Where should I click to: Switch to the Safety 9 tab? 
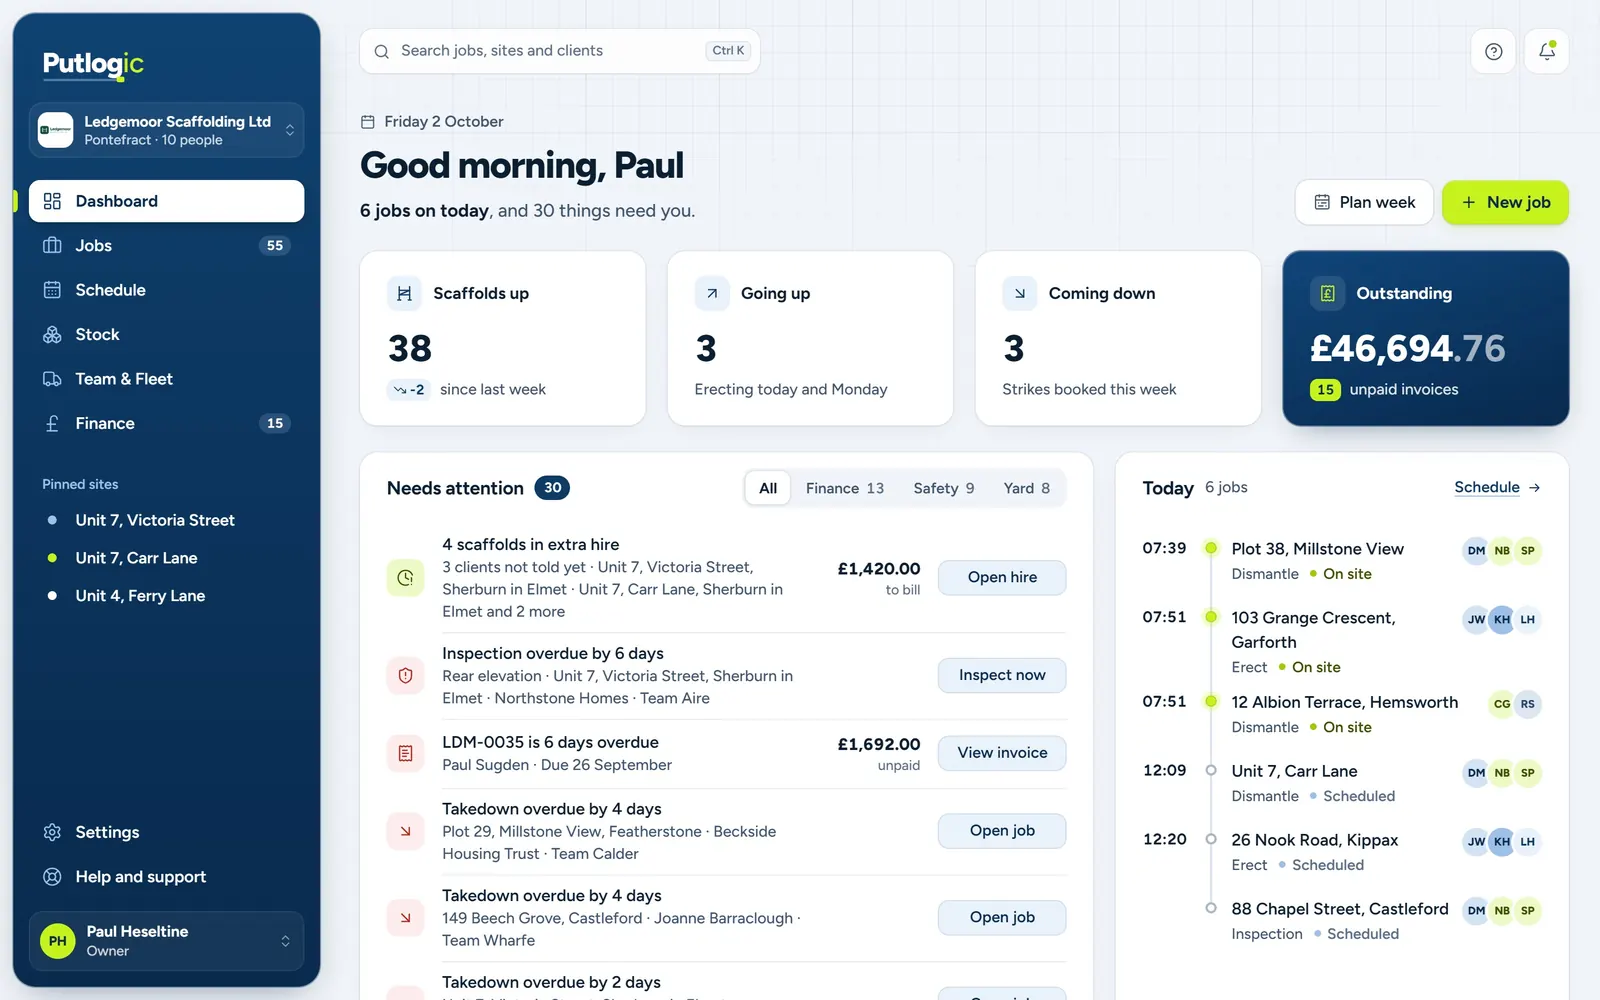944,488
